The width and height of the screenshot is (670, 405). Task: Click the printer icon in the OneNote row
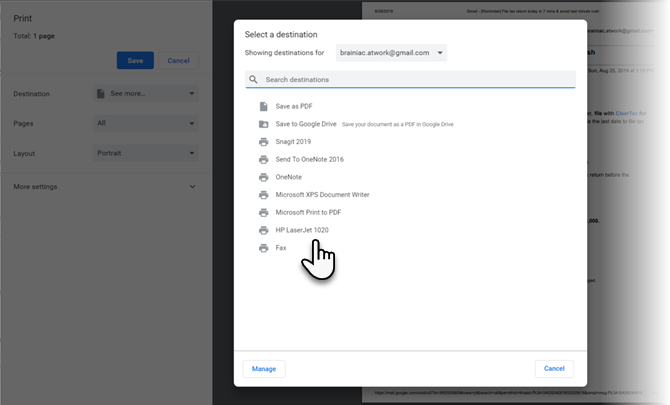click(x=264, y=177)
